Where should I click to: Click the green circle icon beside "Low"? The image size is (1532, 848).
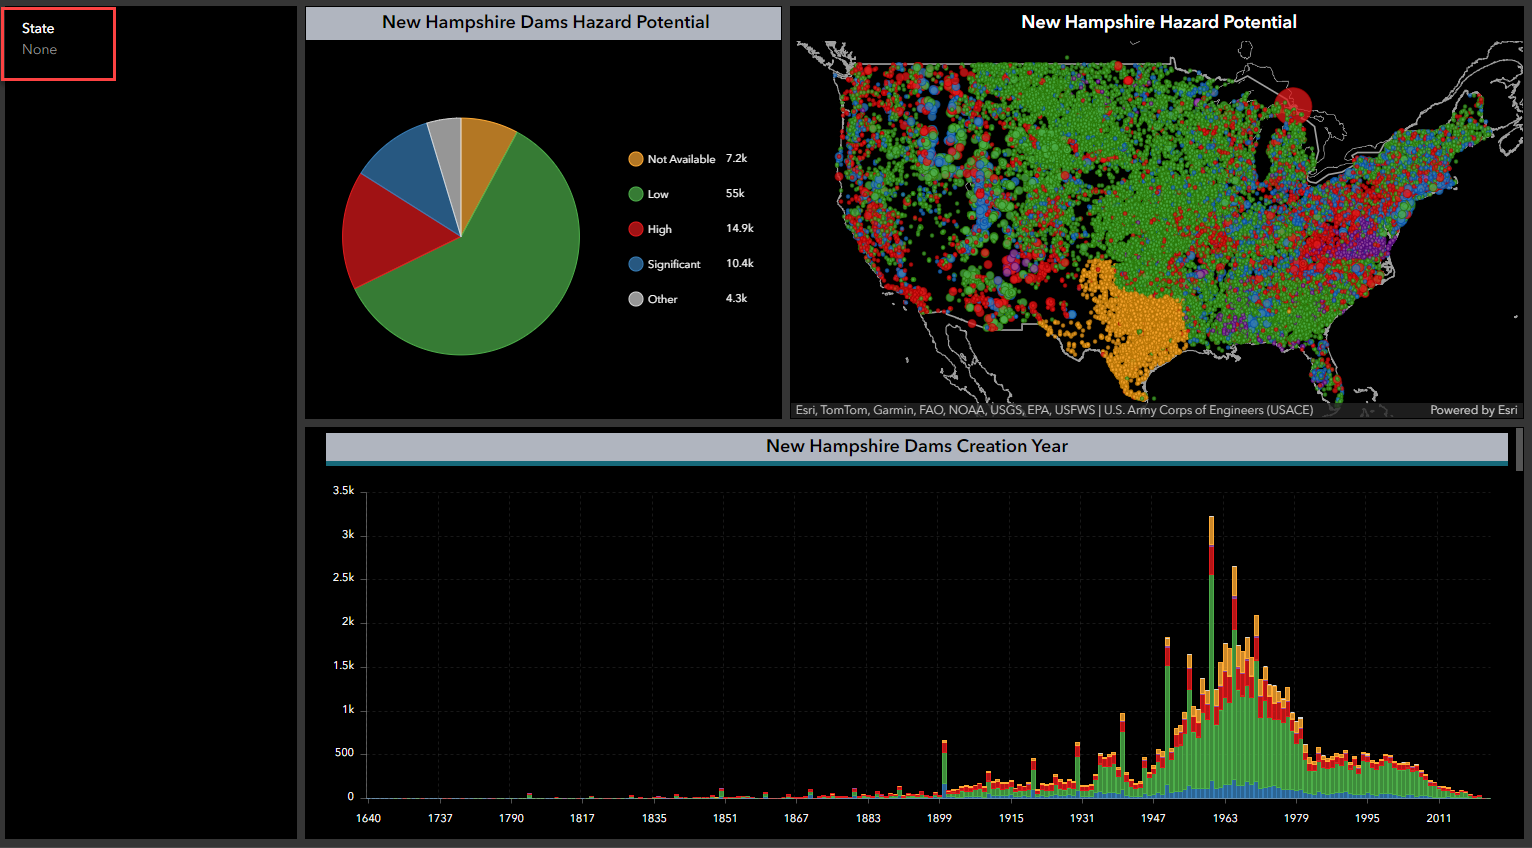pos(636,193)
